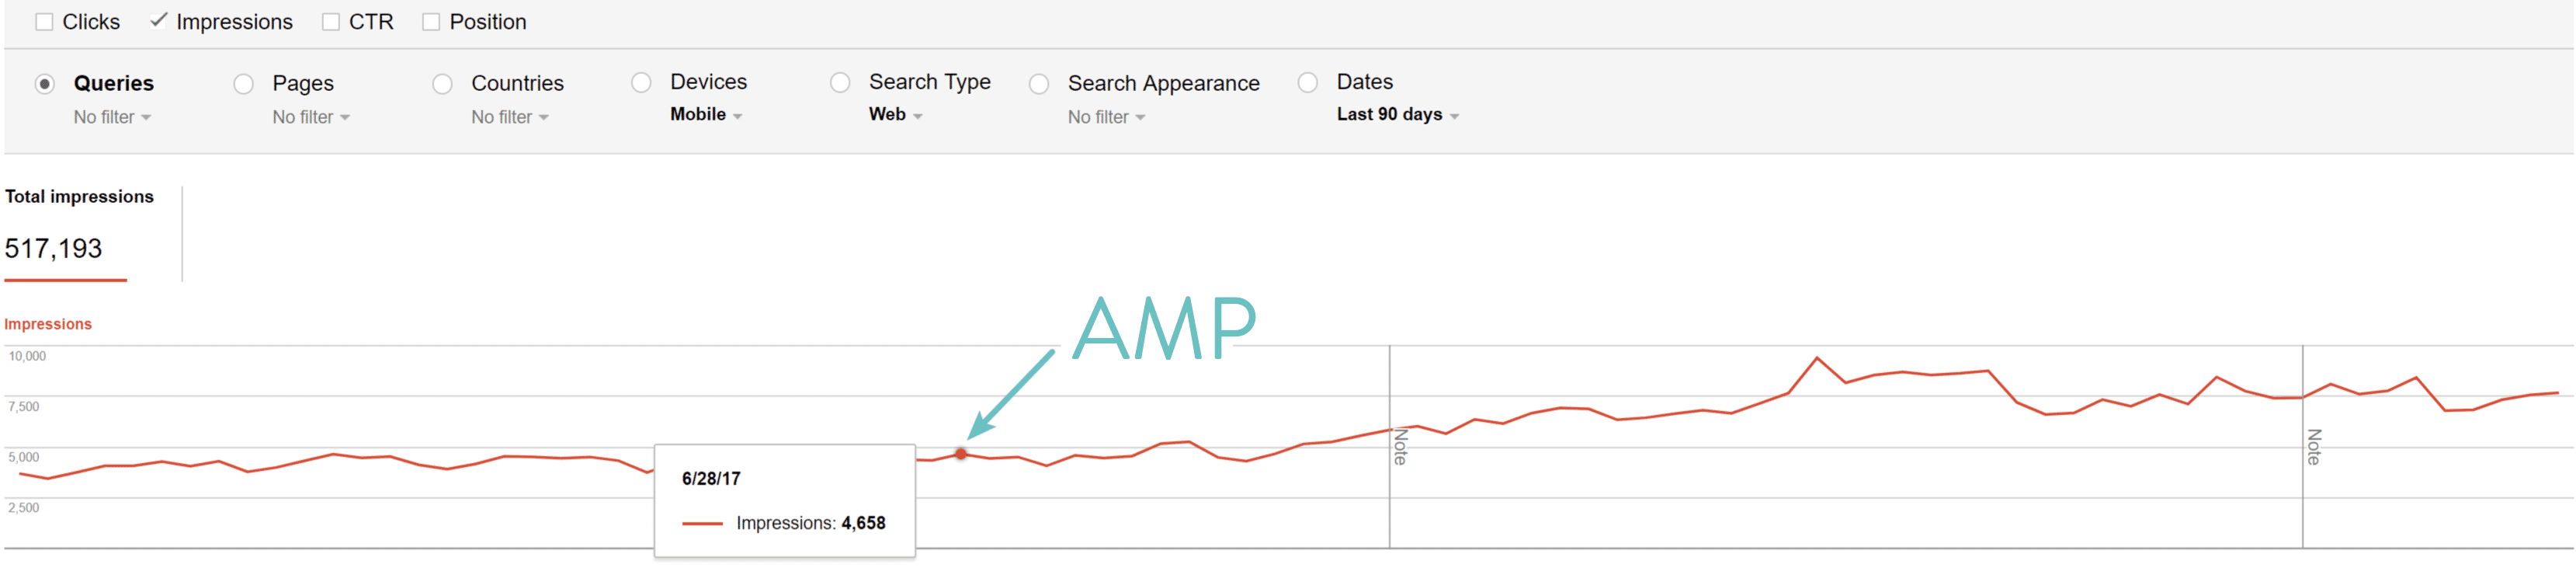Select the Queries radio button
The height and width of the screenshot is (575, 2576).
pyautogui.click(x=44, y=84)
